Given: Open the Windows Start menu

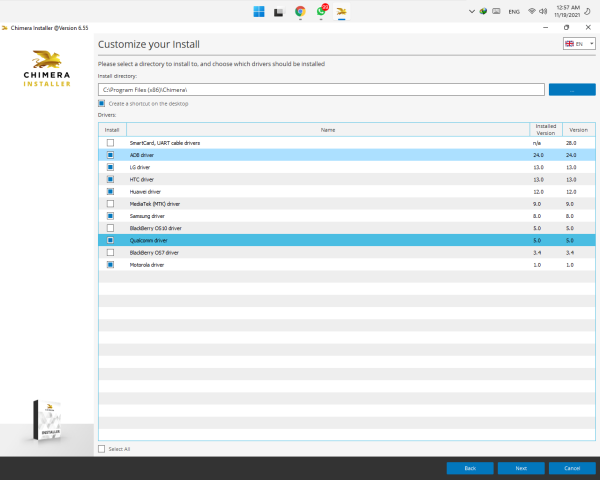Looking at the screenshot, I should click(x=259, y=11).
